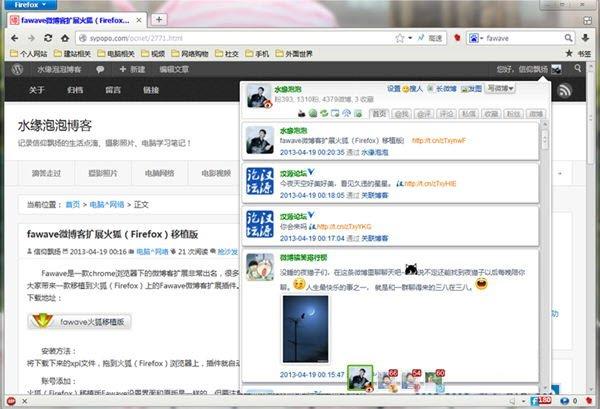600x409 pixels.
Task: Click the RSS feed icon
Action: point(564,91)
